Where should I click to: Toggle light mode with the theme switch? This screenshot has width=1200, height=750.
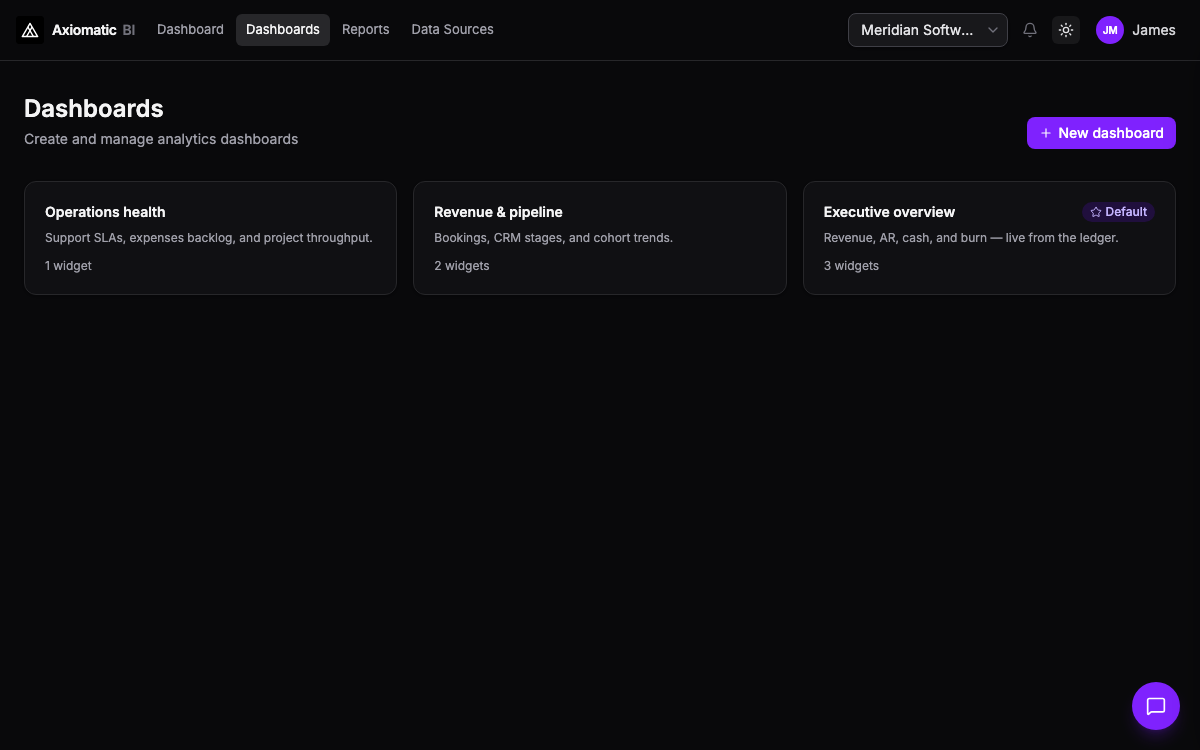point(1066,30)
